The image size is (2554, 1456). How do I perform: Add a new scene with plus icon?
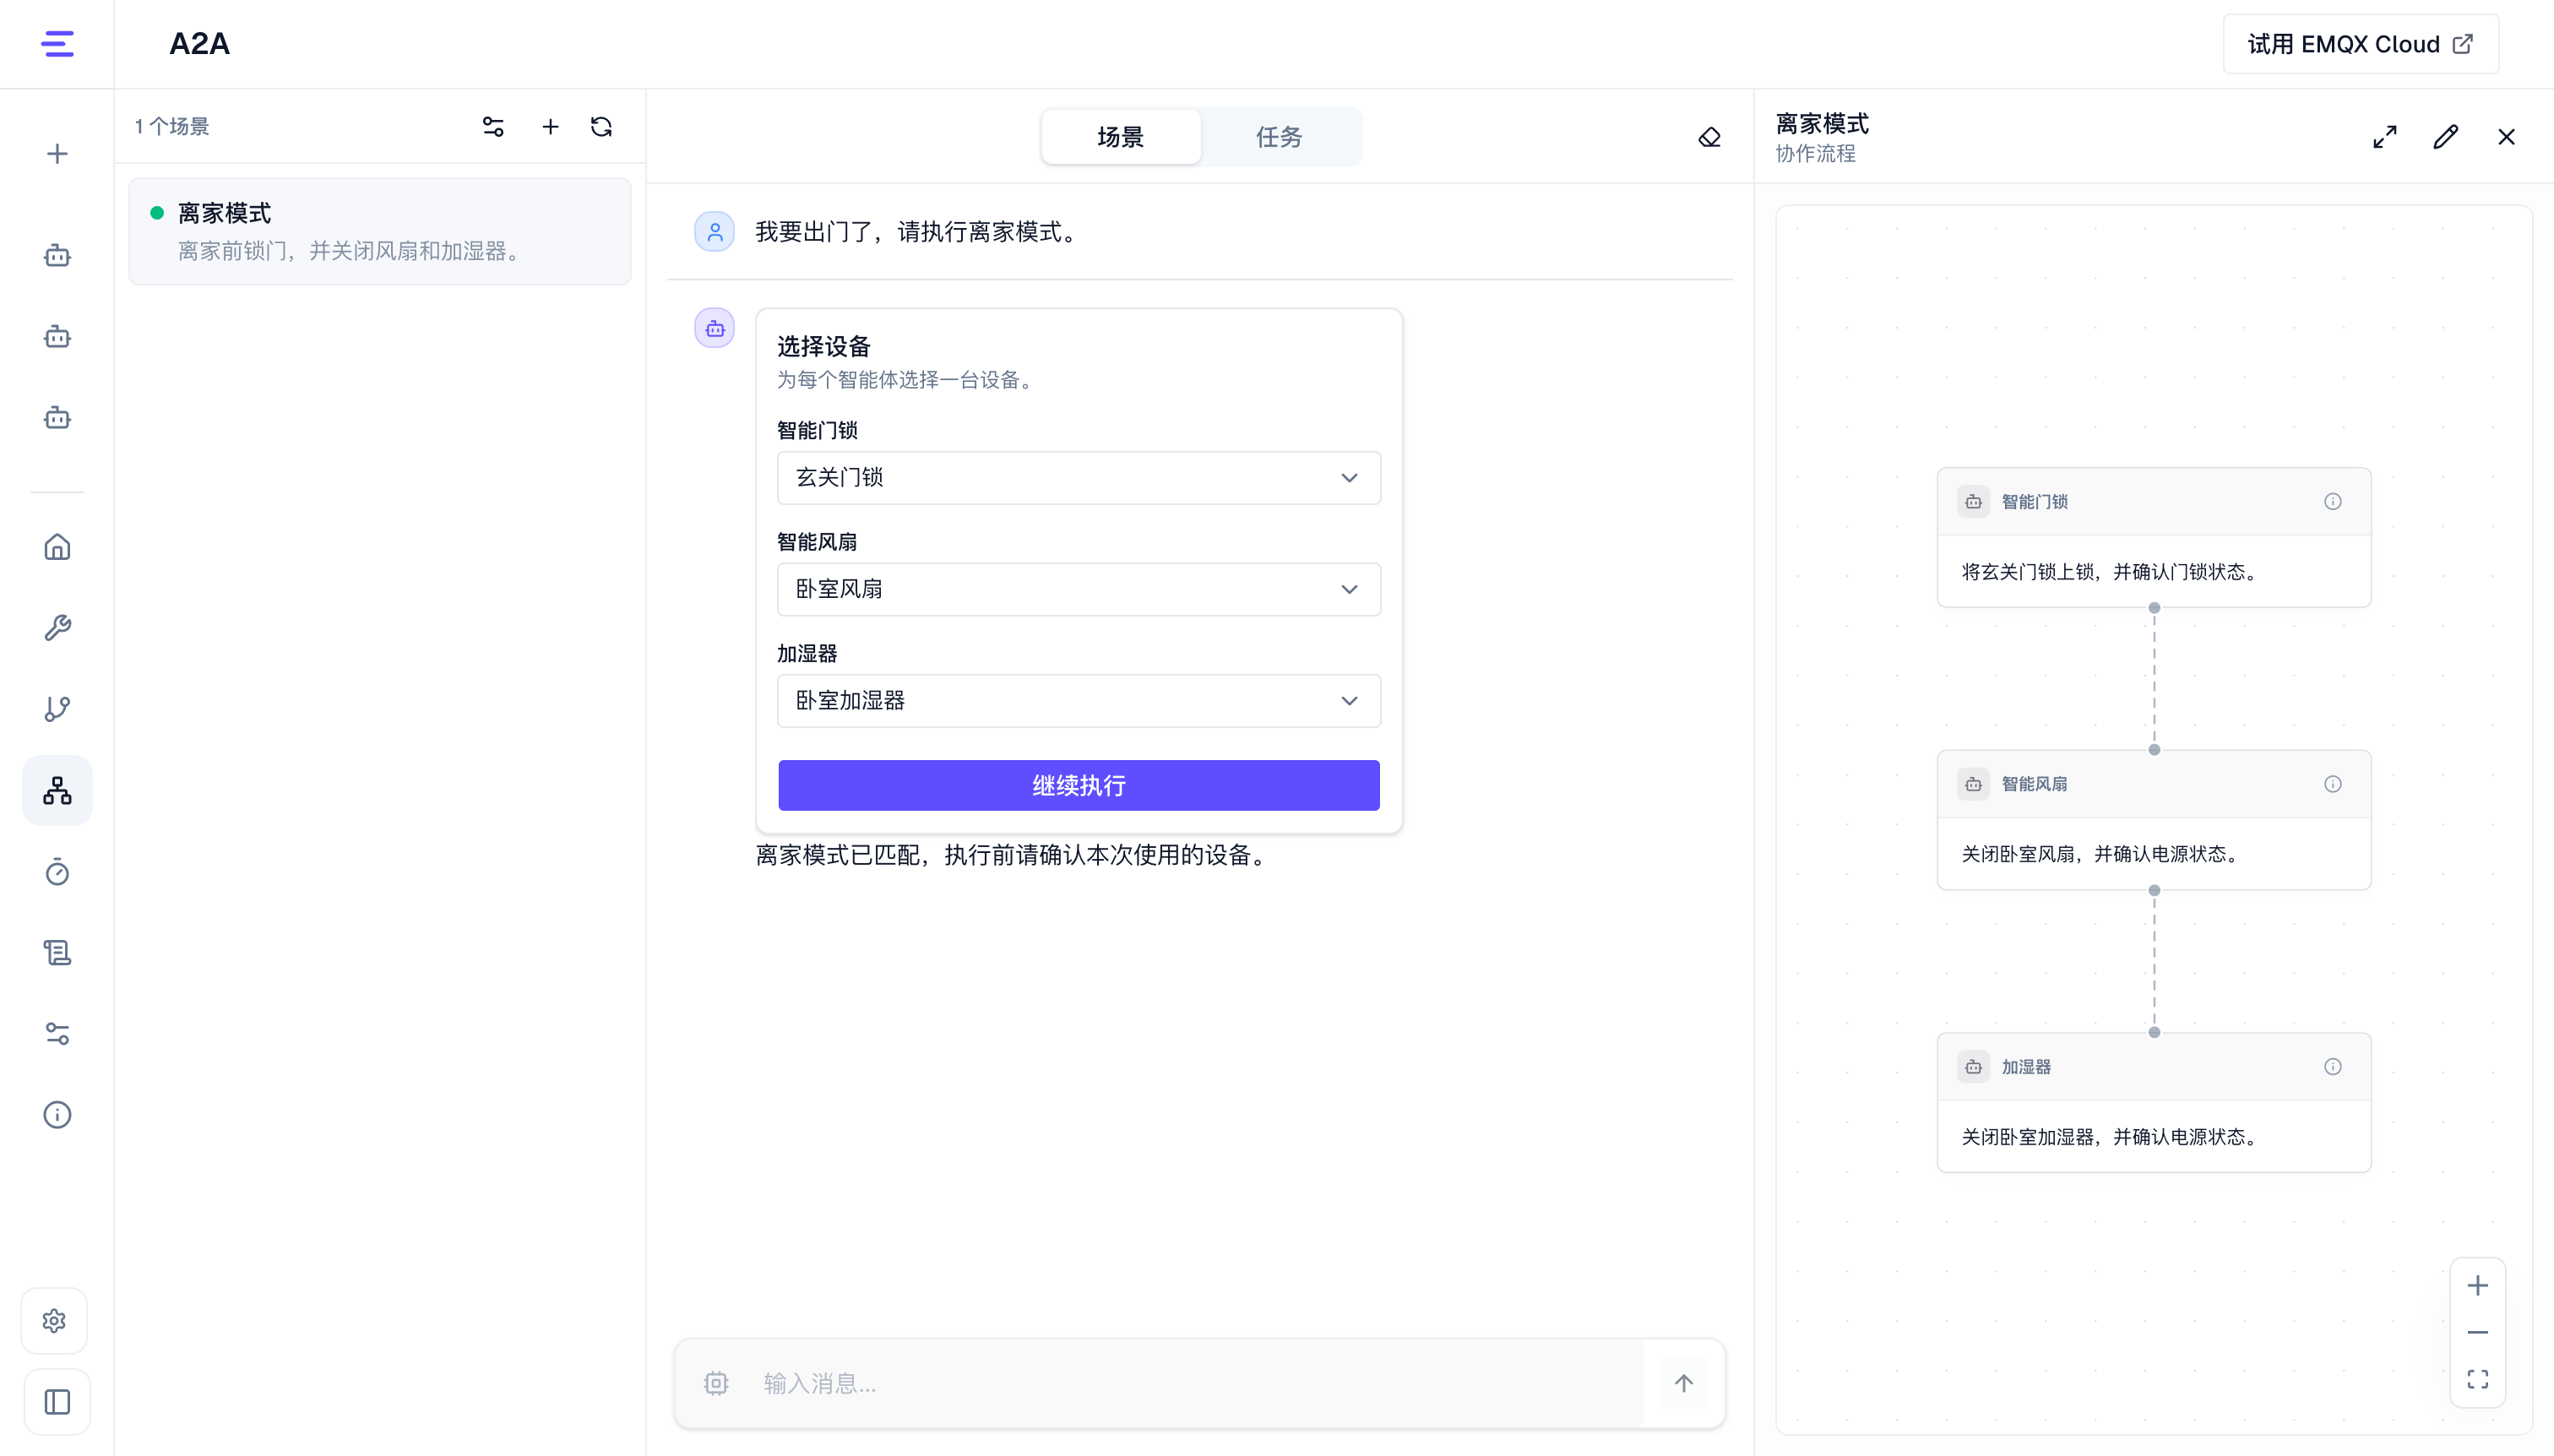(550, 127)
